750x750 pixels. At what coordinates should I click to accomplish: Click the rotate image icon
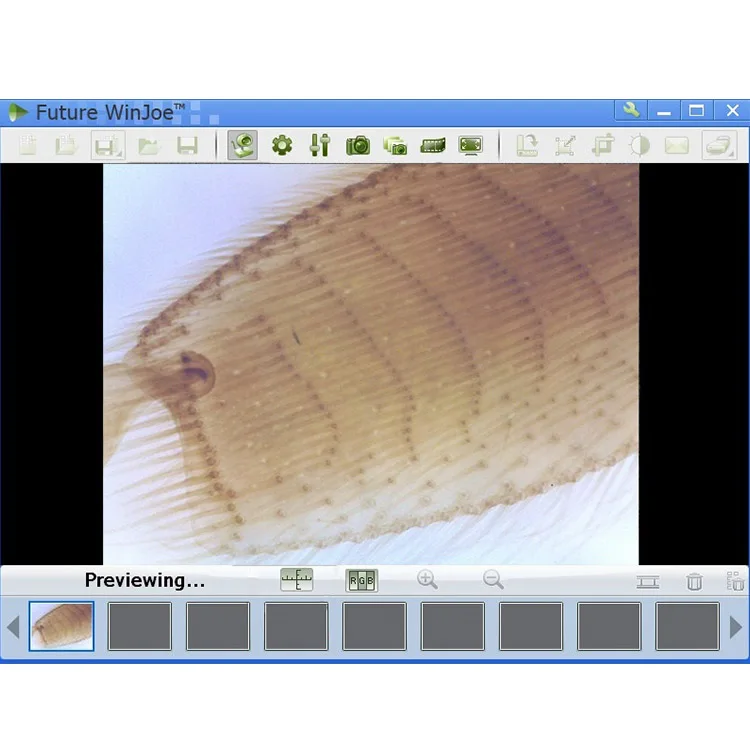pyautogui.click(x=527, y=145)
